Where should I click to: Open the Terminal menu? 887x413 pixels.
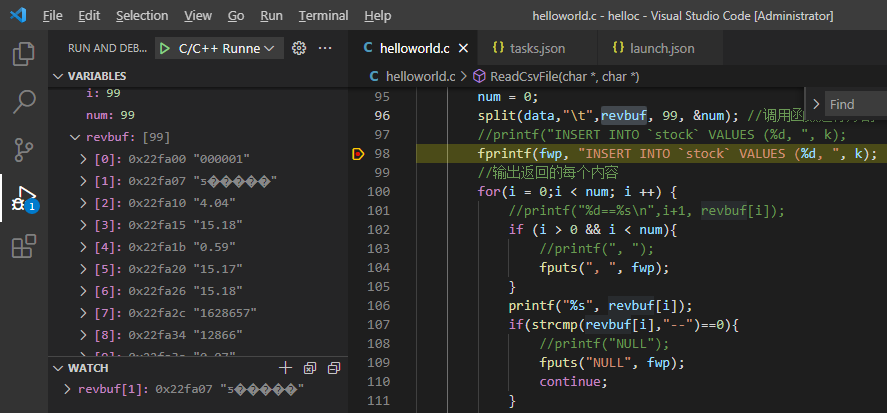tap(323, 16)
